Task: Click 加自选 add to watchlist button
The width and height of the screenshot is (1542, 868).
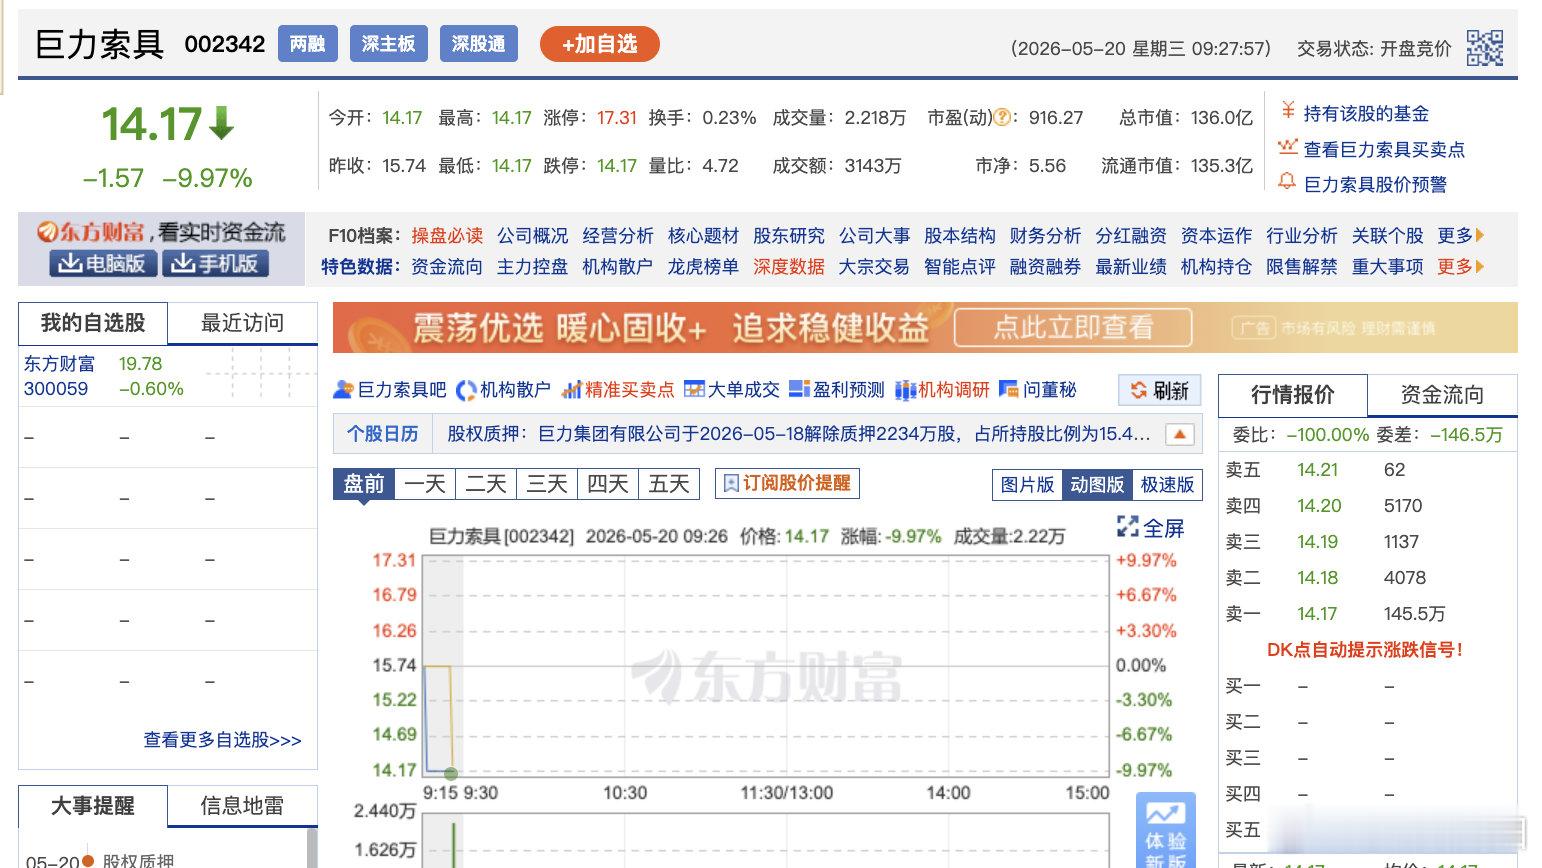Action: pyautogui.click(x=600, y=44)
